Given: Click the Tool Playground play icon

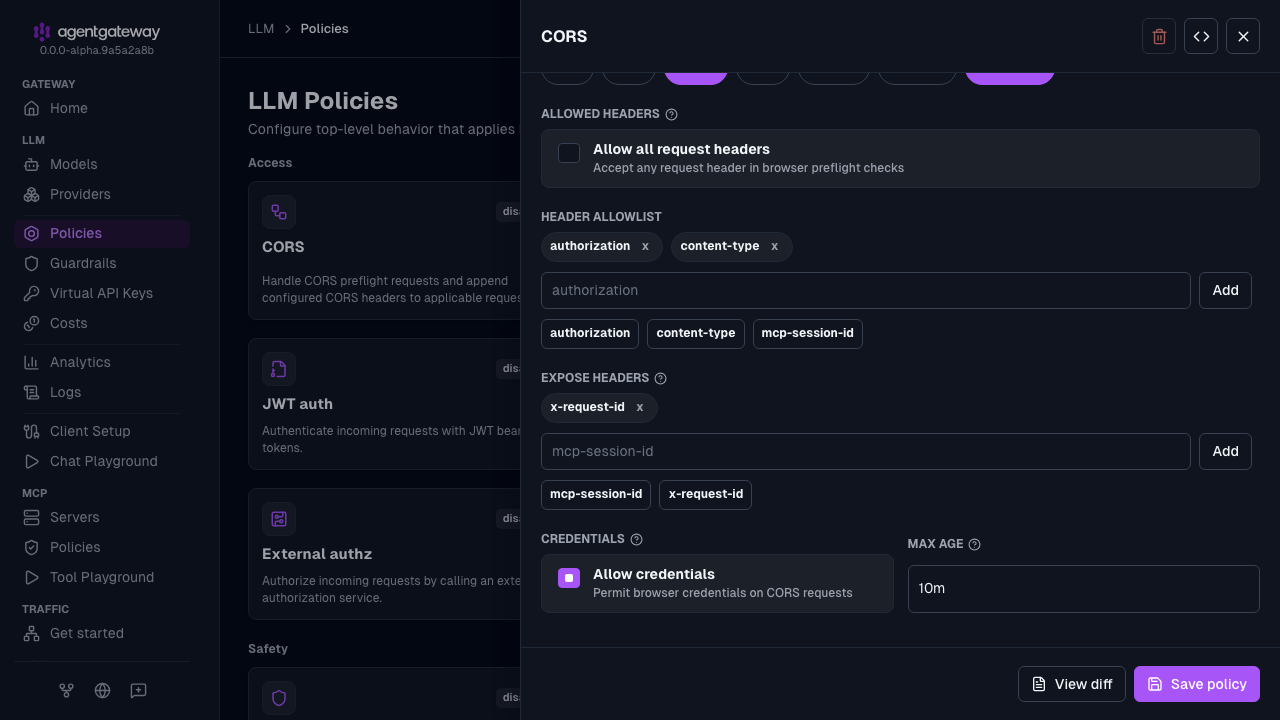Looking at the screenshot, I should tap(32, 577).
